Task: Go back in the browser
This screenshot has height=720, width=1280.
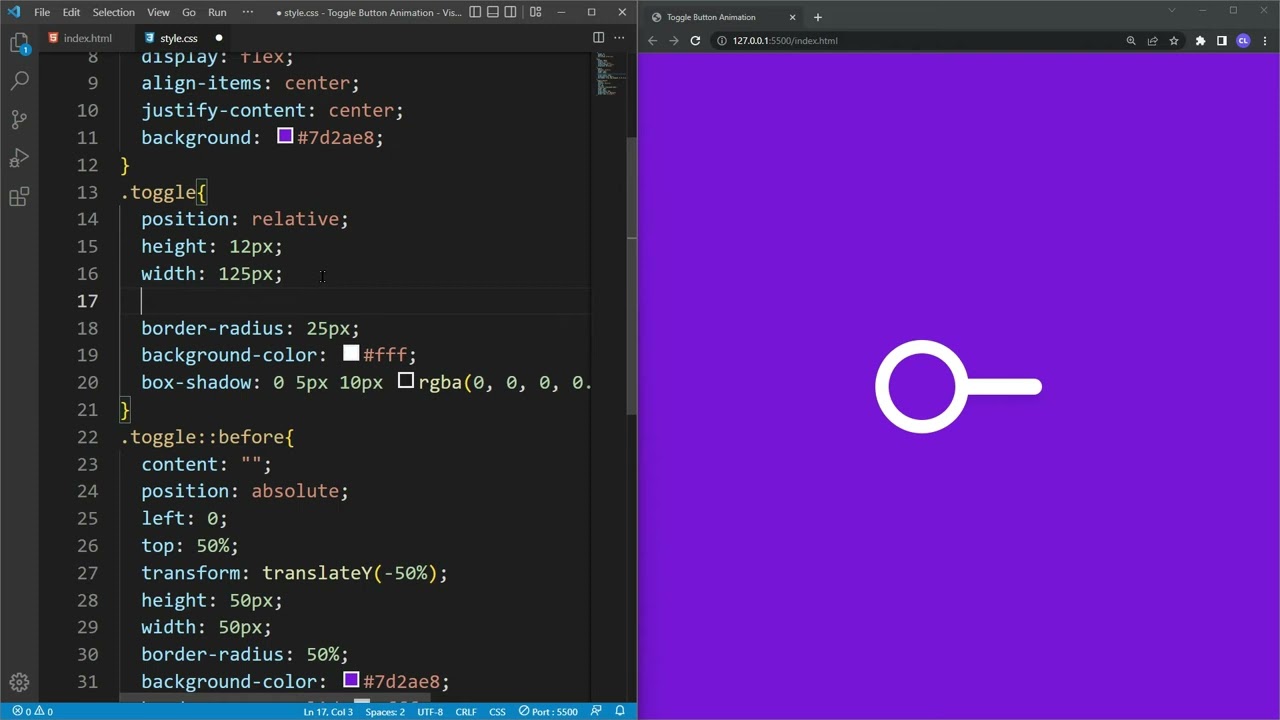Action: pyautogui.click(x=652, y=41)
